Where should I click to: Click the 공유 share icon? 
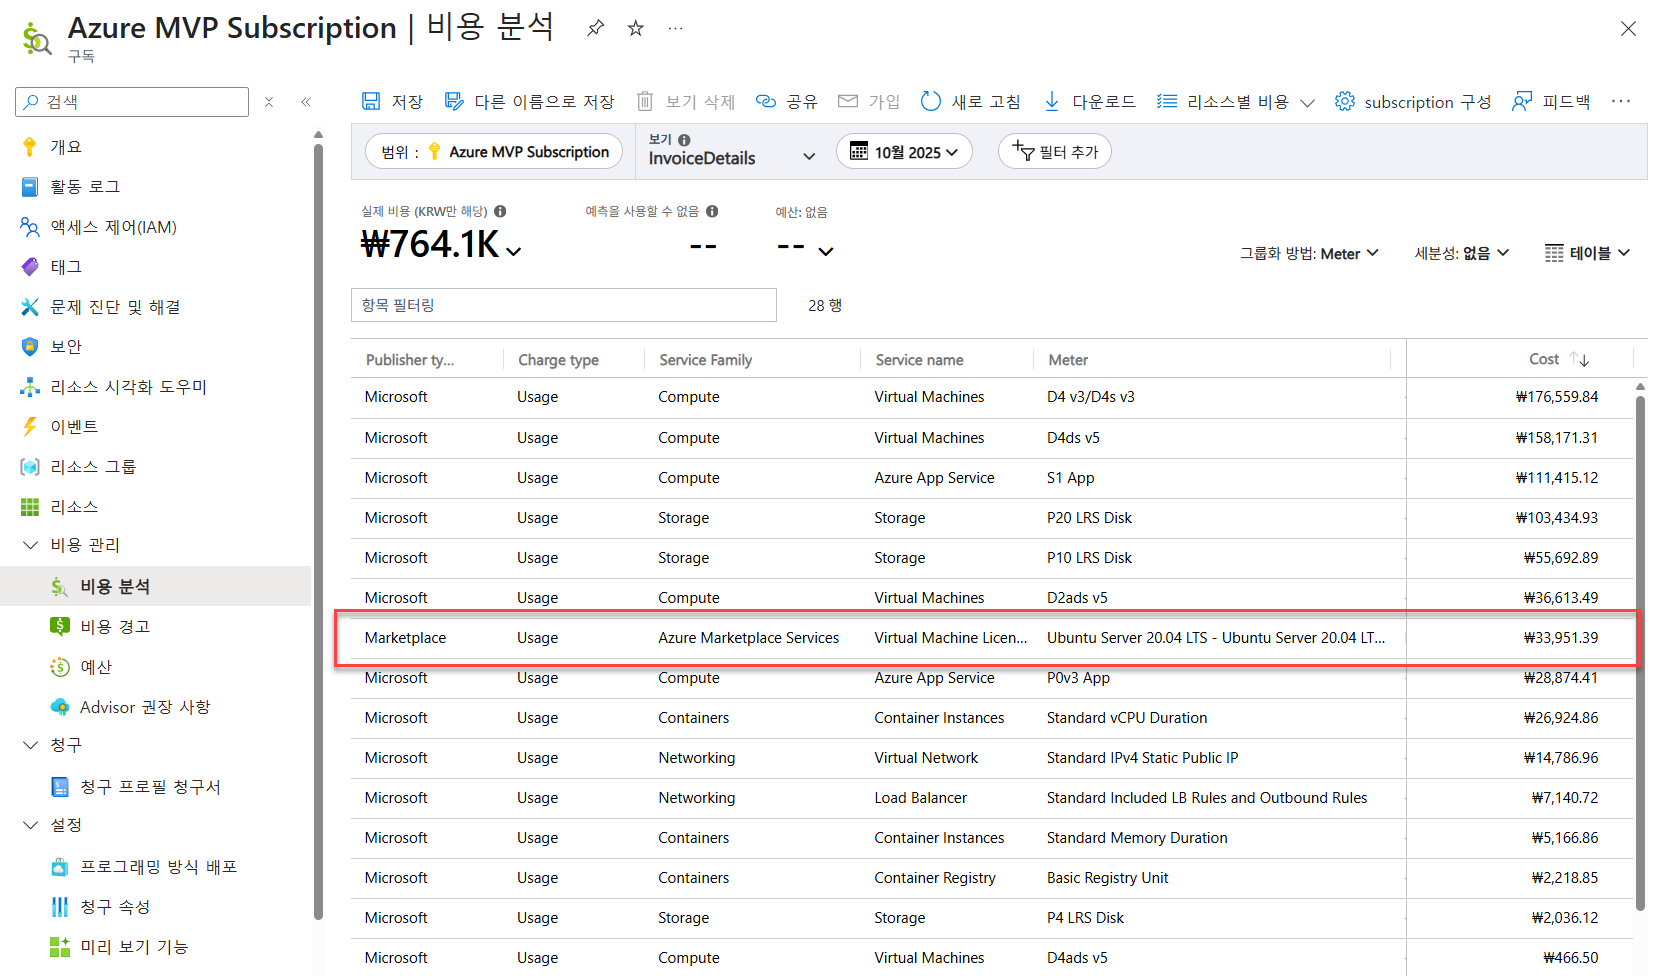click(x=766, y=101)
